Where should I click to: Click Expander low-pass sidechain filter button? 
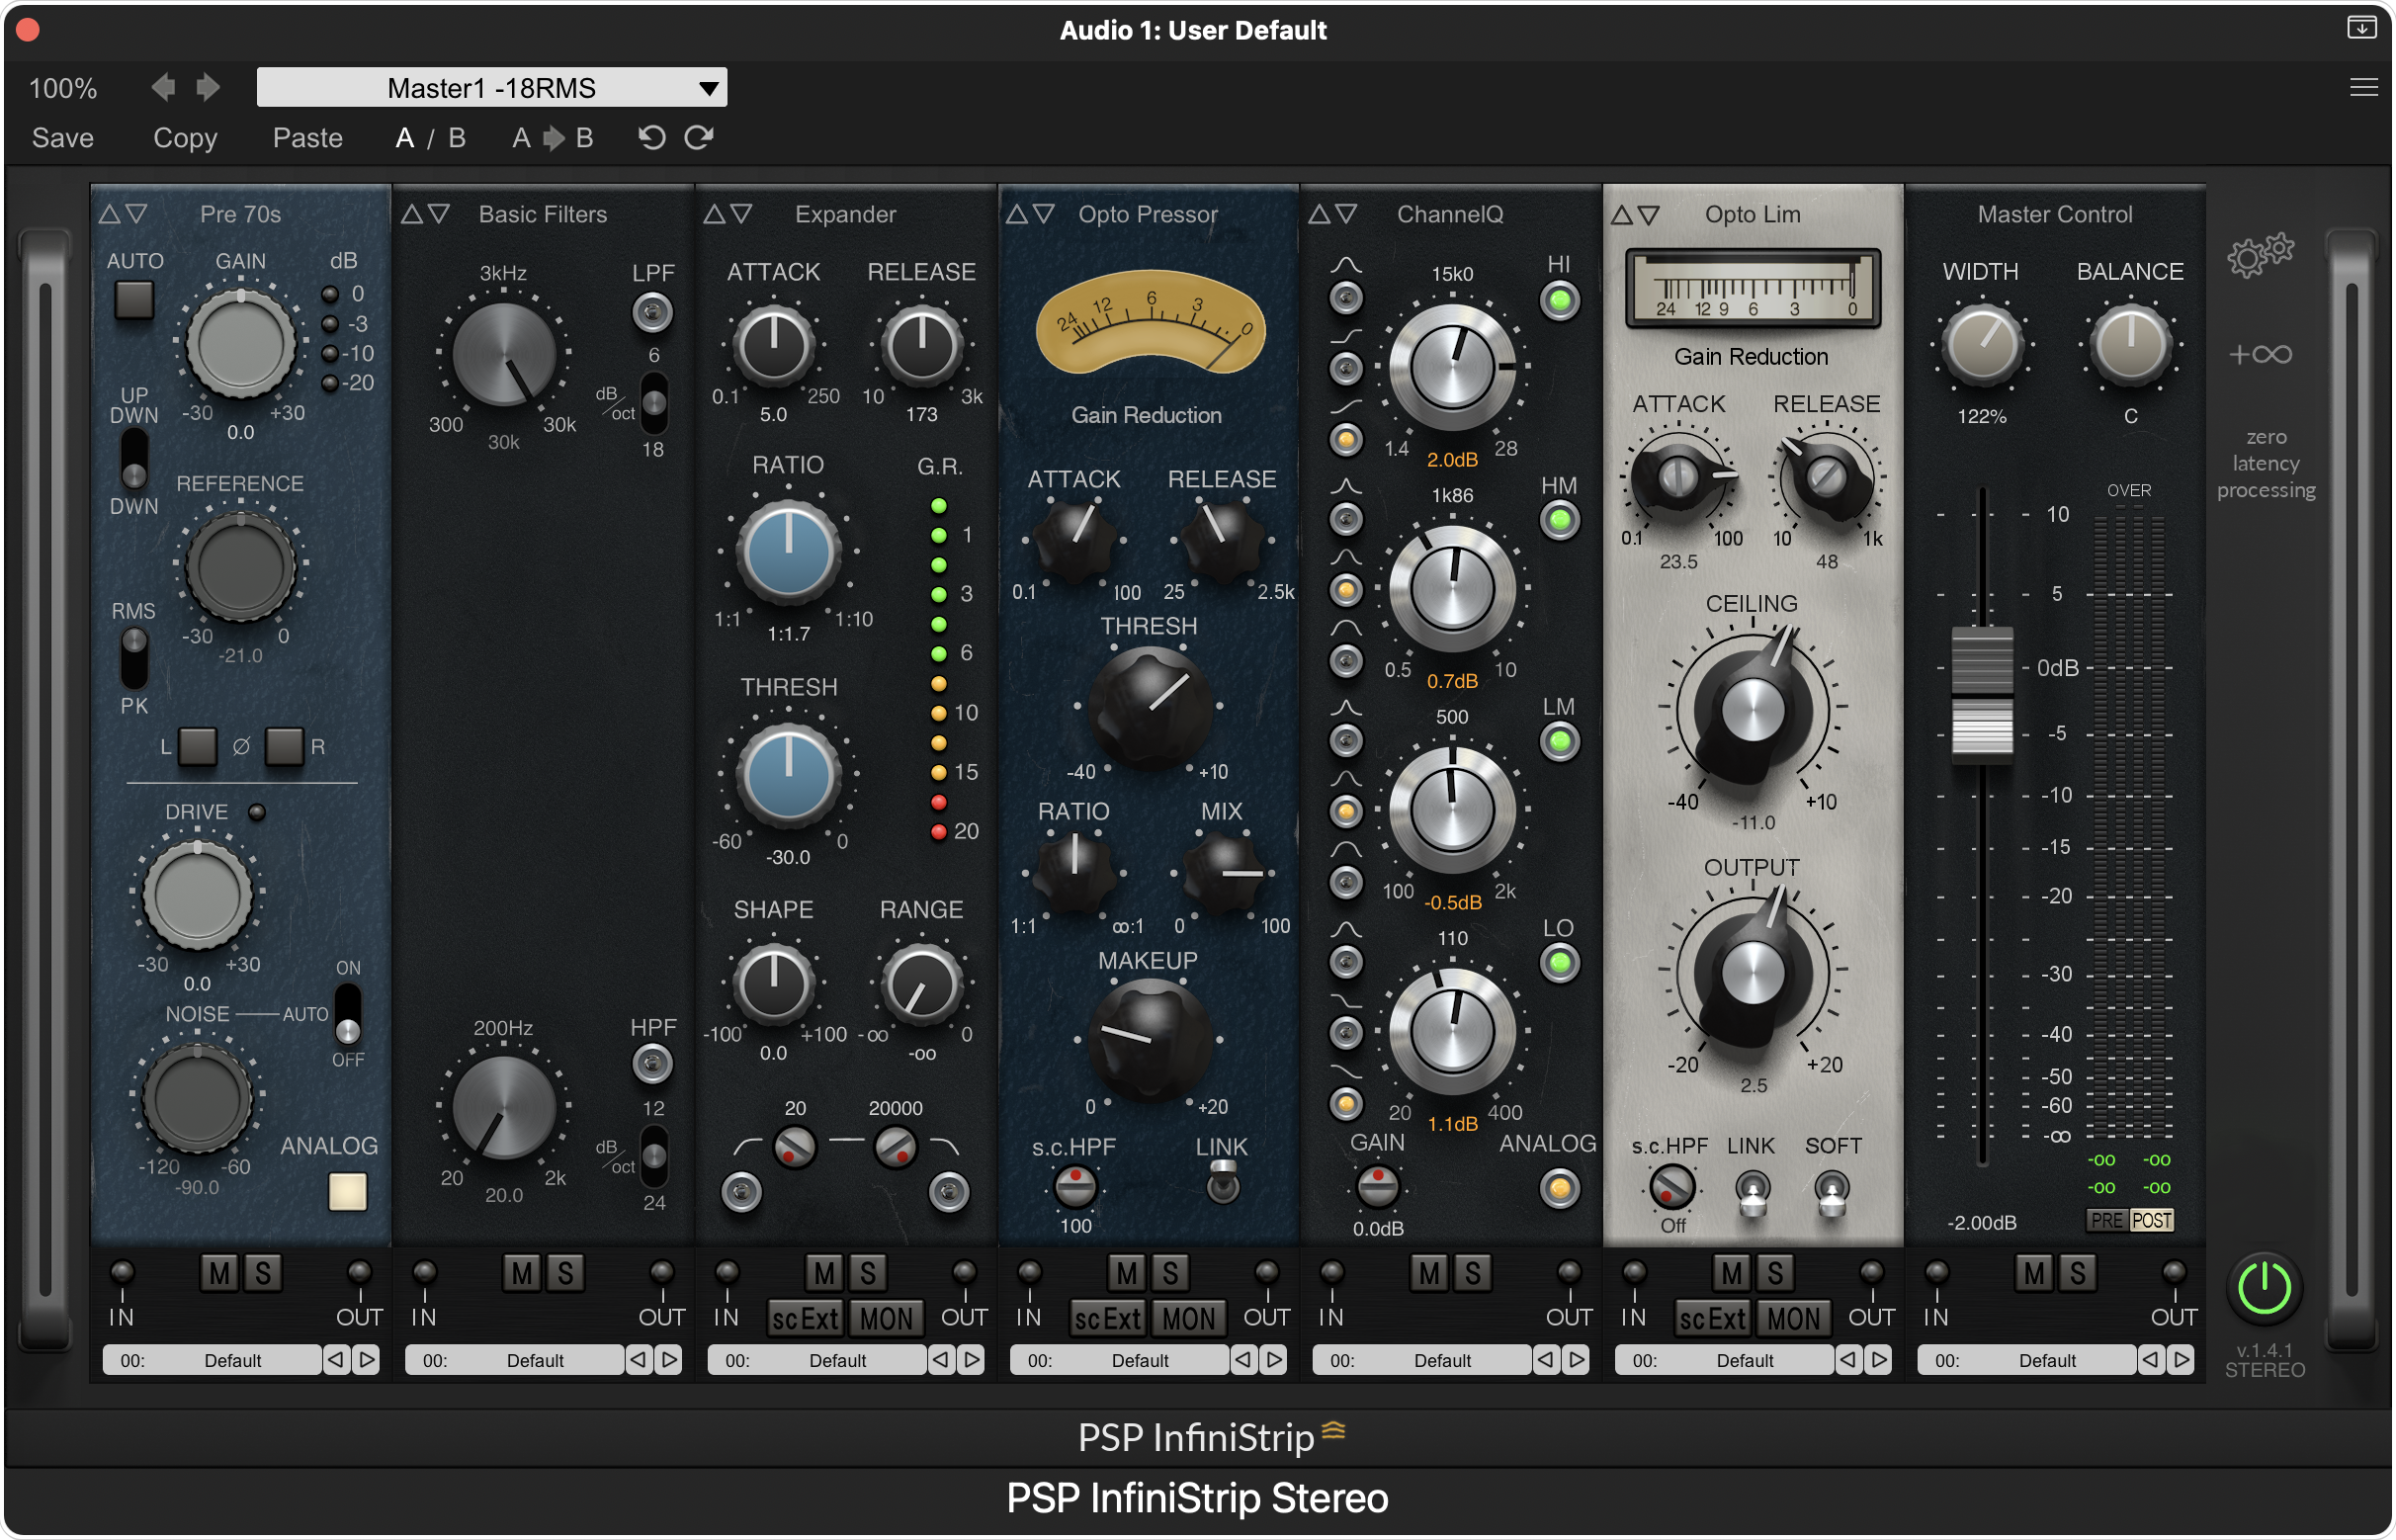(949, 1192)
